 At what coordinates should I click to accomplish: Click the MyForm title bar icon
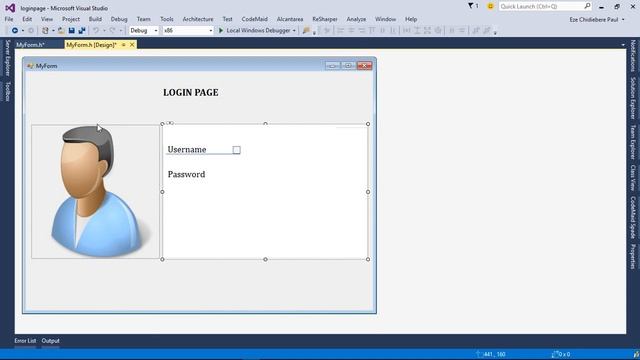tap(30, 66)
